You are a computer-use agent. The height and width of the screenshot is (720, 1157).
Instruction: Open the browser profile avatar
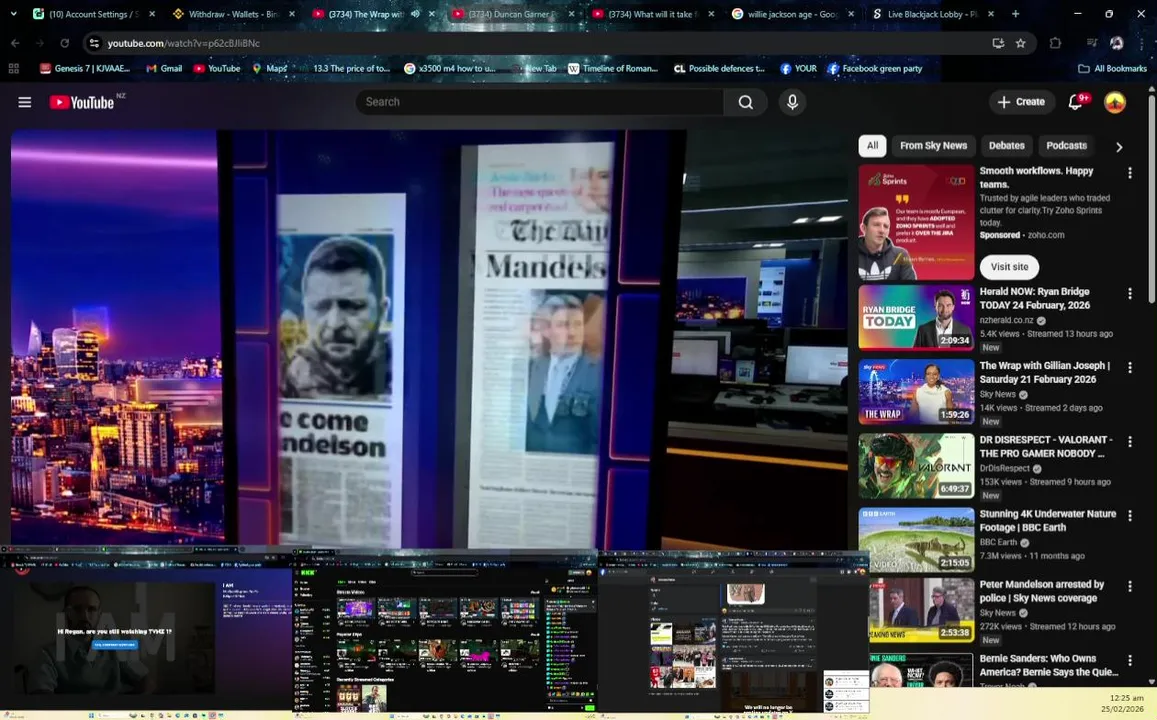(1117, 44)
